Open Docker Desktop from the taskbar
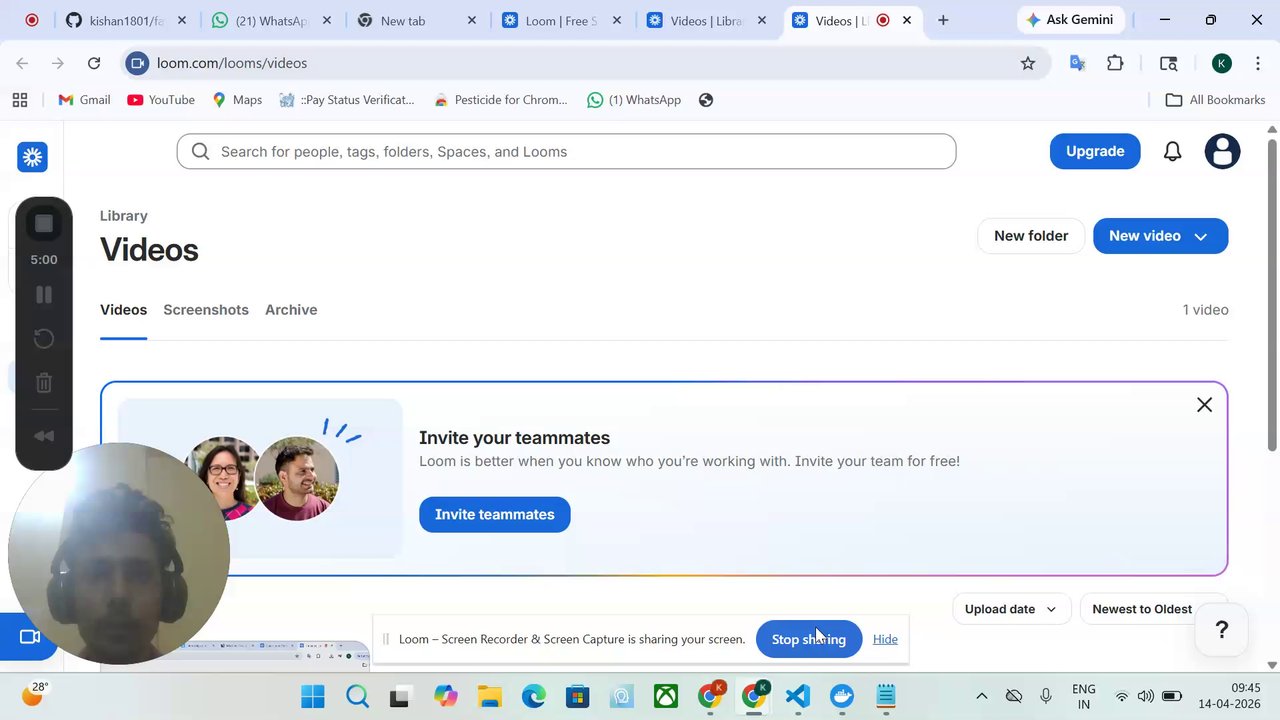This screenshot has height=720, width=1280. coord(842,696)
